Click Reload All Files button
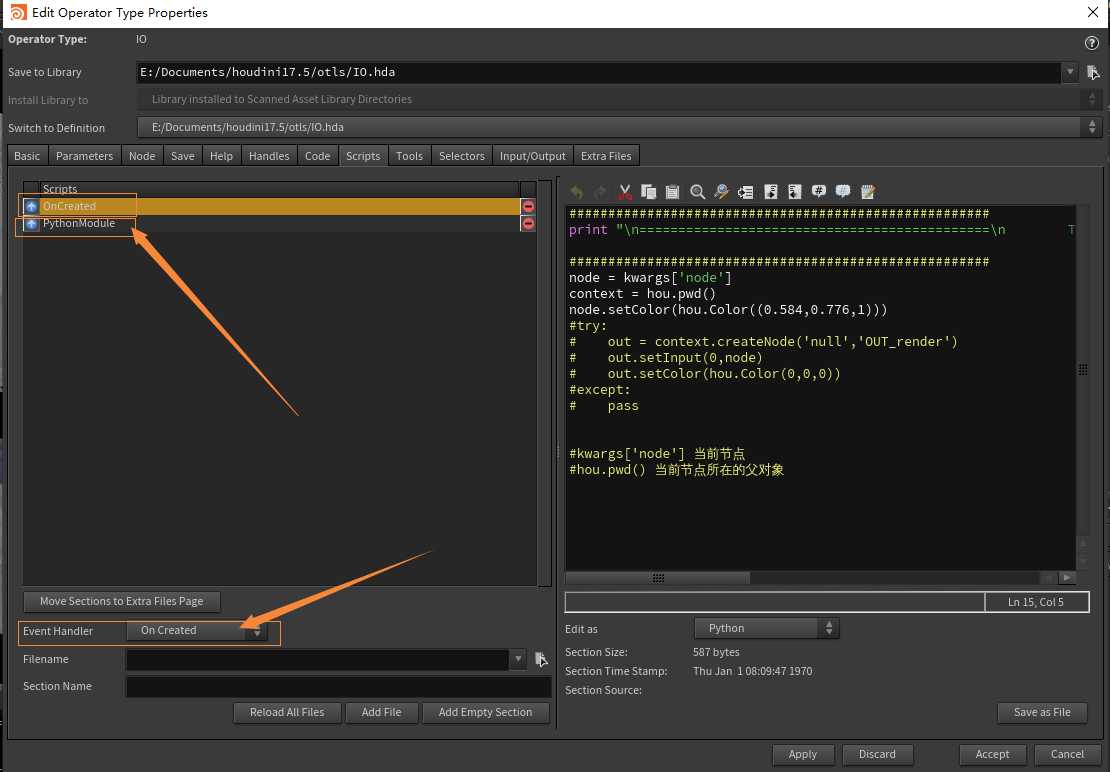1110x772 pixels. (x=287, y=713)
